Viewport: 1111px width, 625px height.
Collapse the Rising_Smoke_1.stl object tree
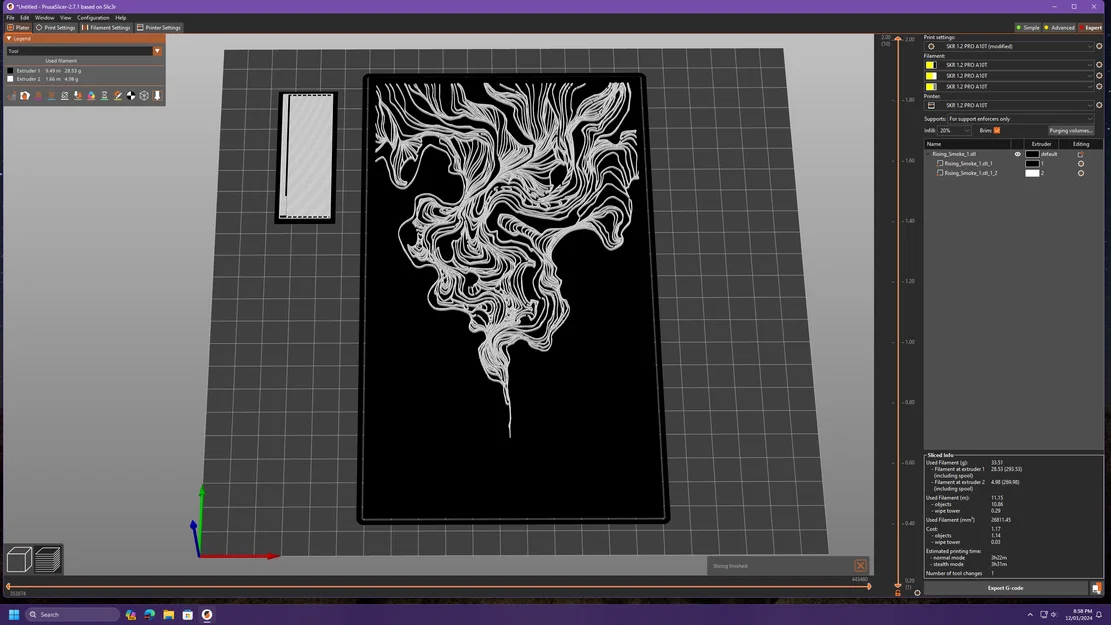[928, 154]
